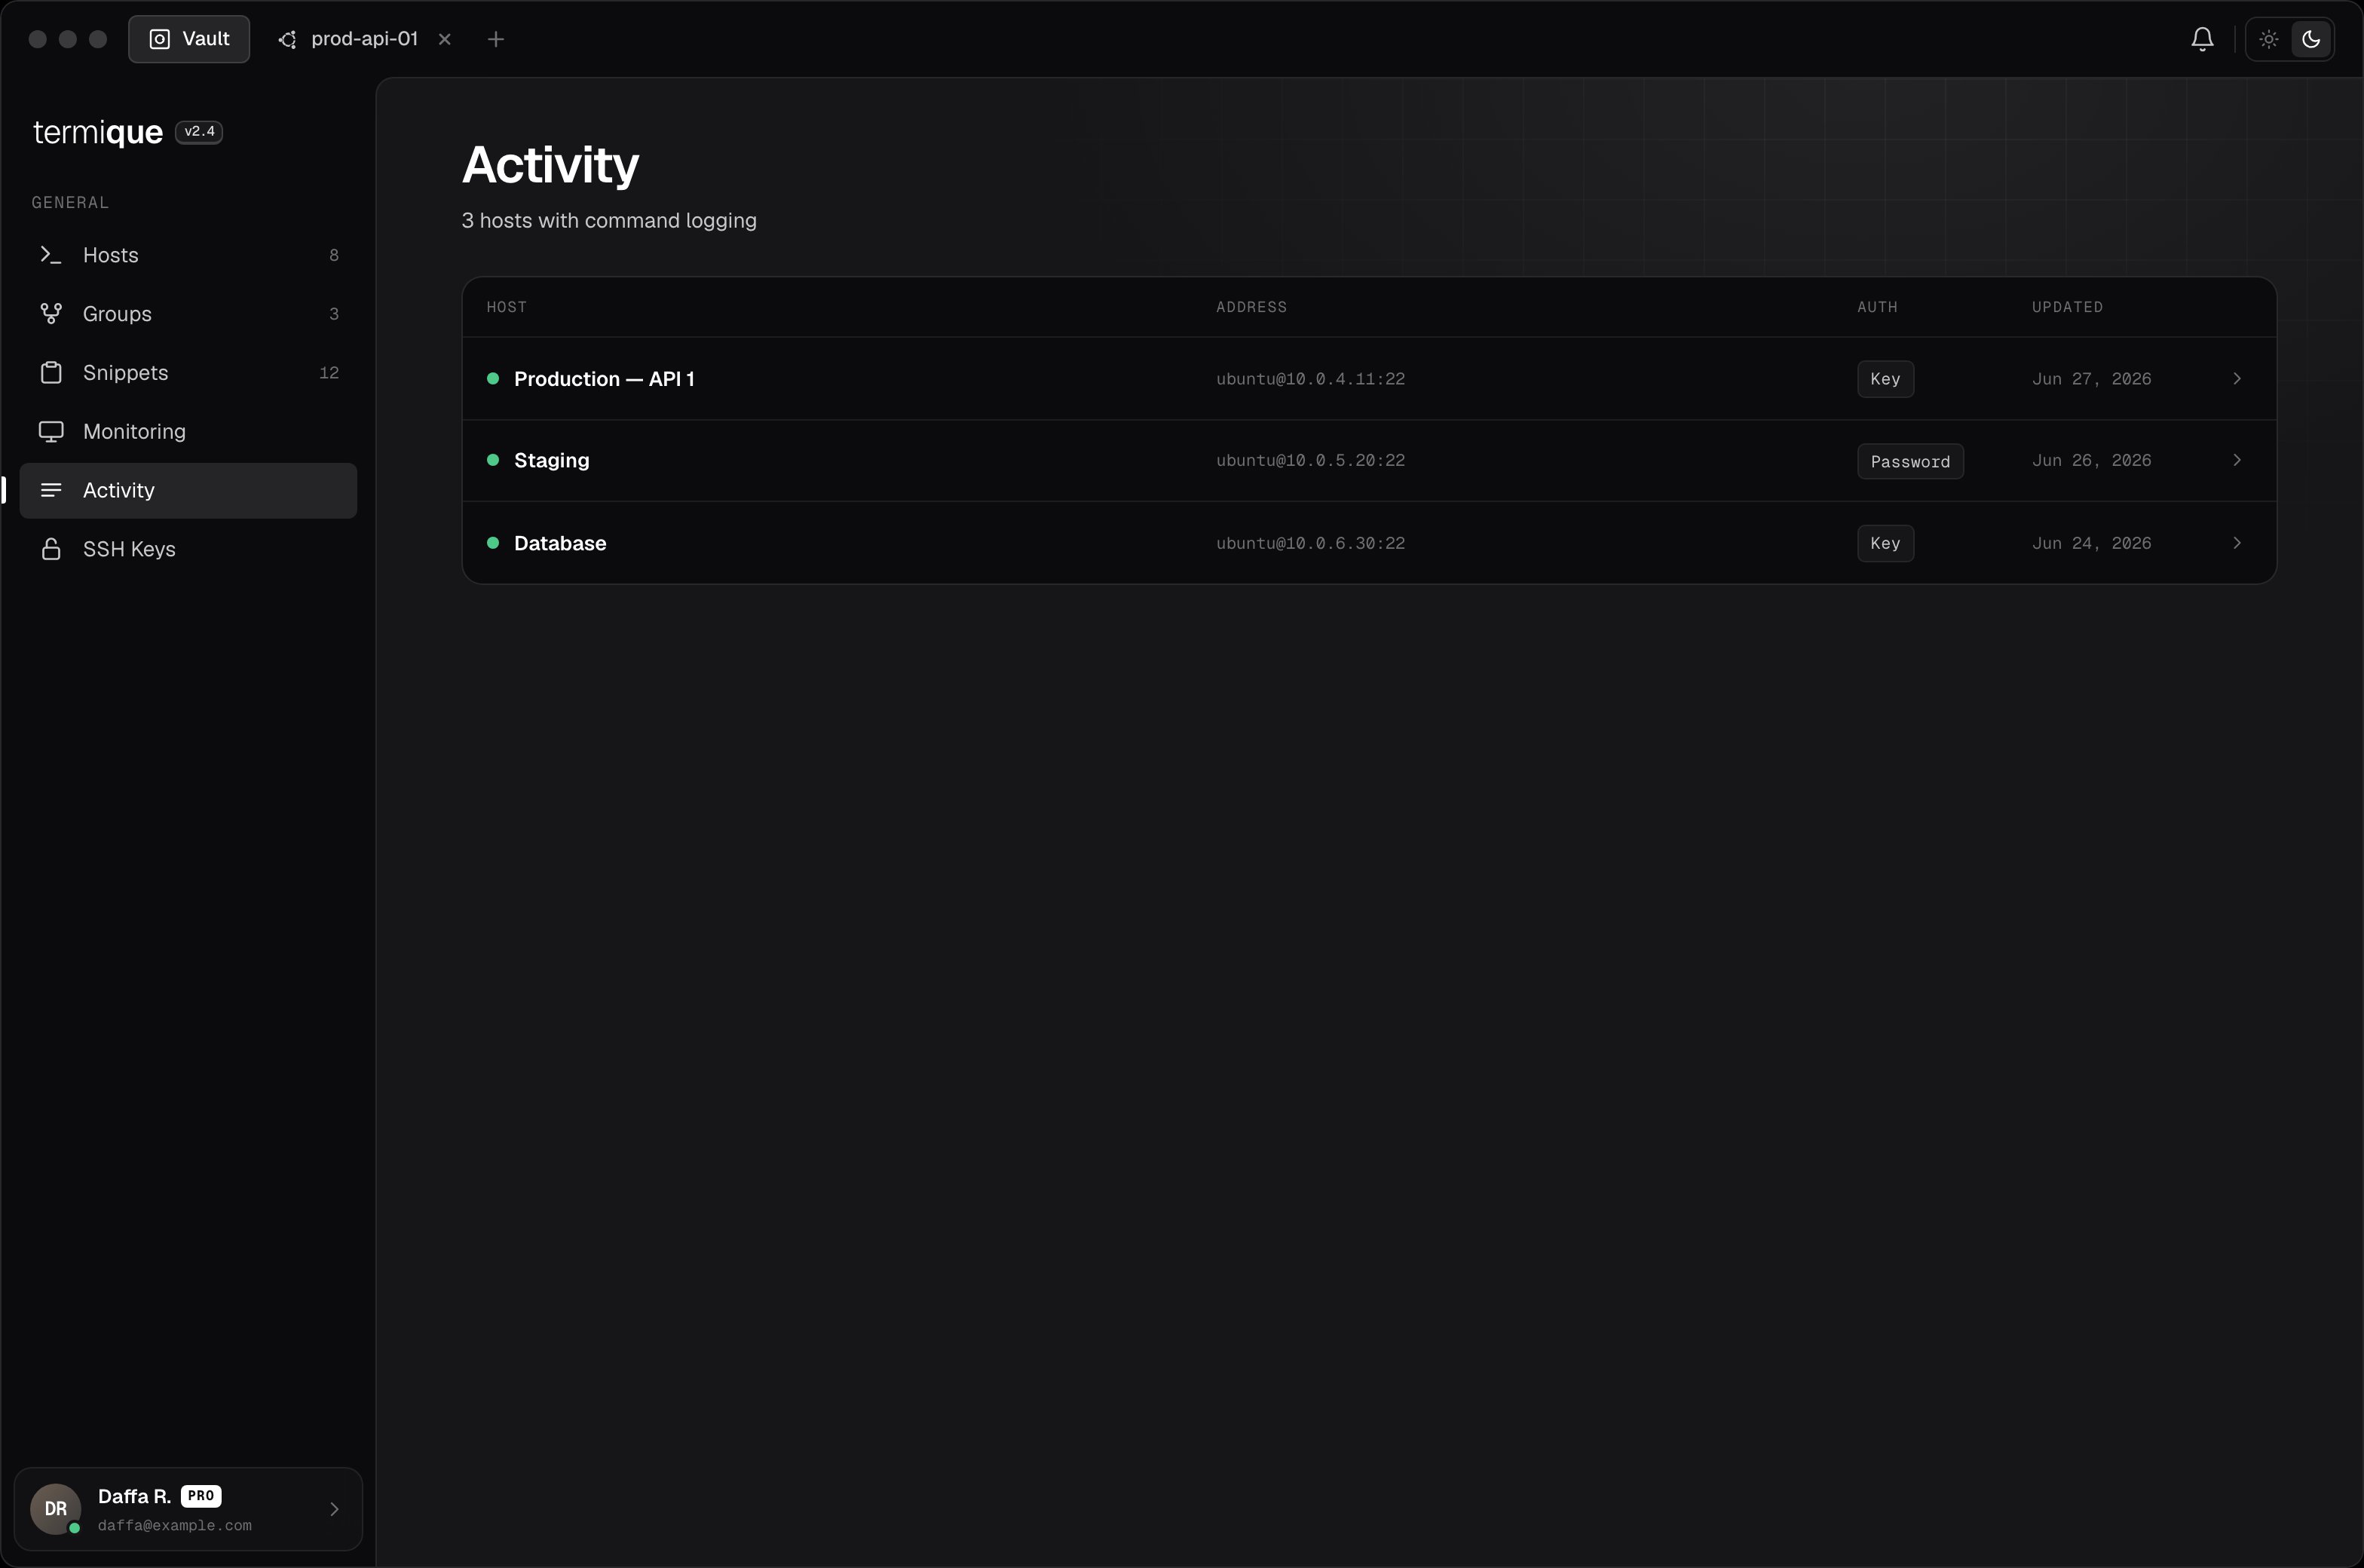Click the v2.4 version badge
Viewport: 2364px width, 1568px height.
pyautogui.click(x=199, y=132)
